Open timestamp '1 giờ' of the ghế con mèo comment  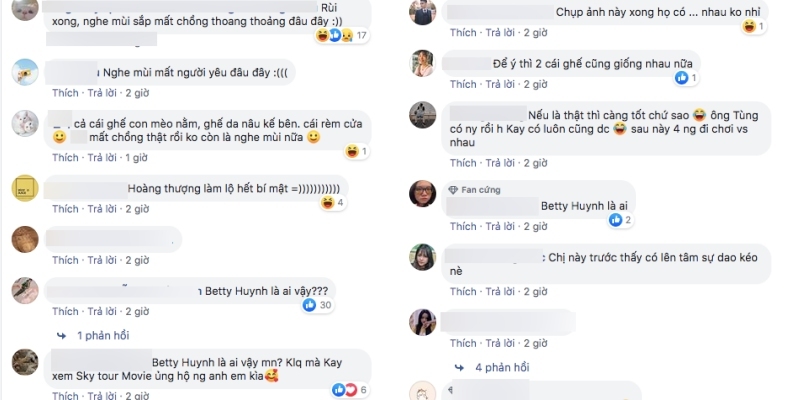(x=136, y=158)
